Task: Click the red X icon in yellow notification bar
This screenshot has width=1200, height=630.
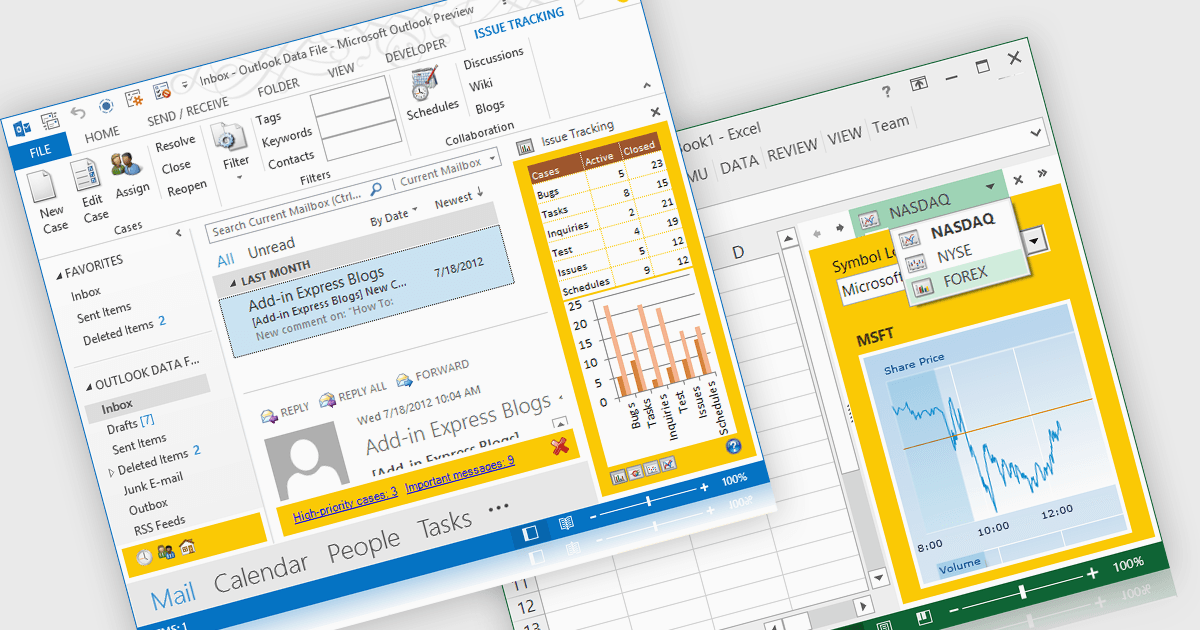Action: [x=560, y=446]
